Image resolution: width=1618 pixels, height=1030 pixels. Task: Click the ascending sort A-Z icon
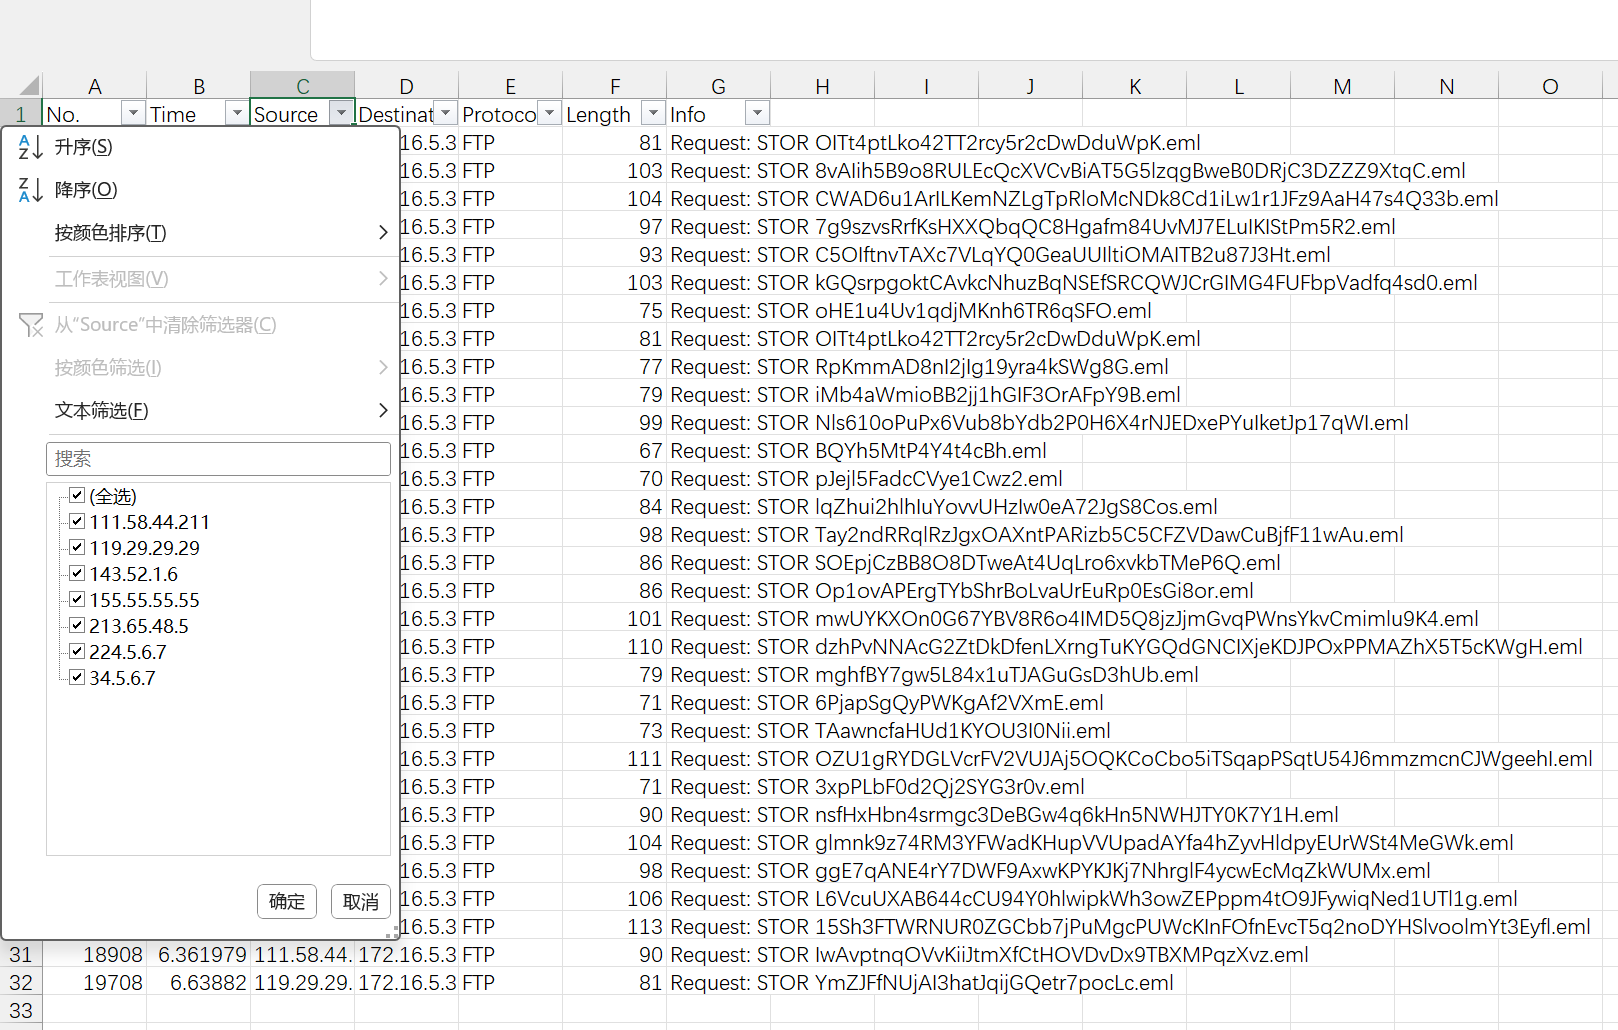pyautogui.click(x=30, y=147)
